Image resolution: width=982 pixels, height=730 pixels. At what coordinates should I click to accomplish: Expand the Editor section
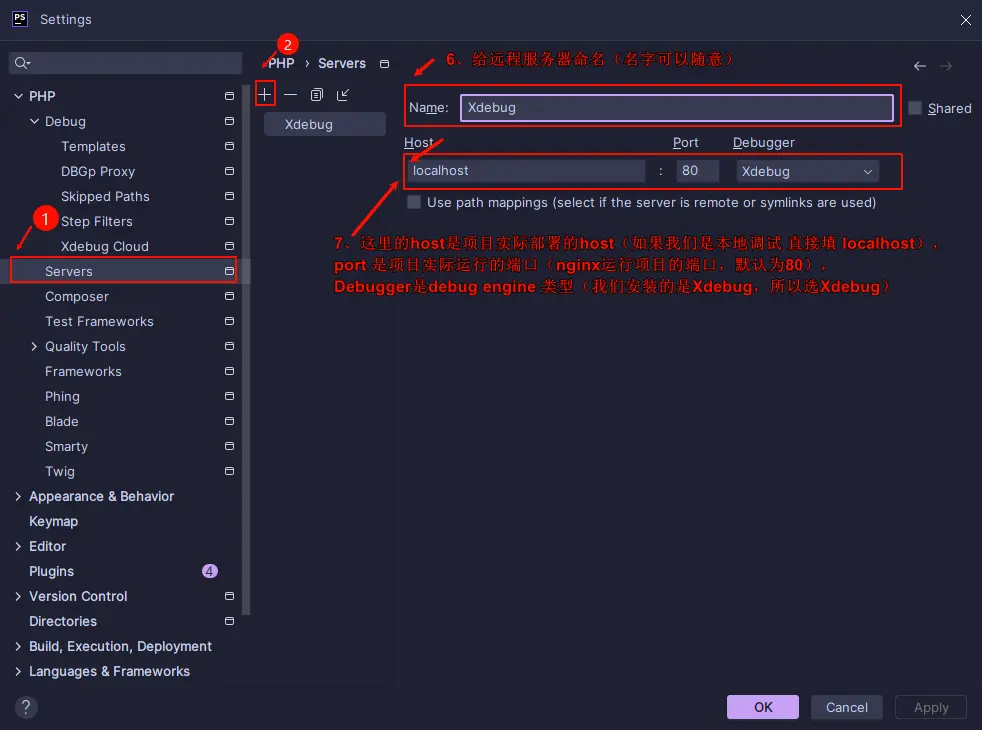[x=18, y=547]
